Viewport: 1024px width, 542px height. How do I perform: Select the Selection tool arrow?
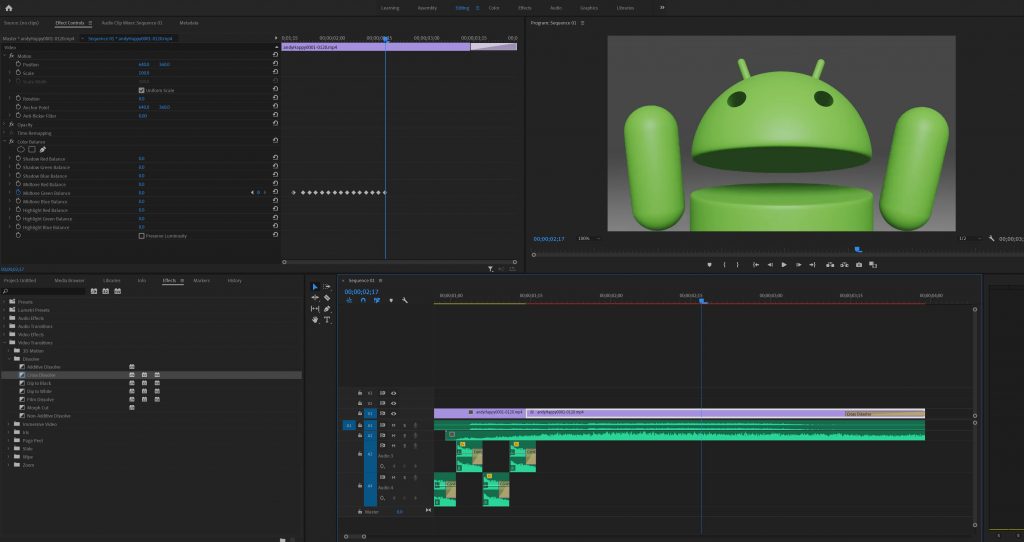[315, 287]
